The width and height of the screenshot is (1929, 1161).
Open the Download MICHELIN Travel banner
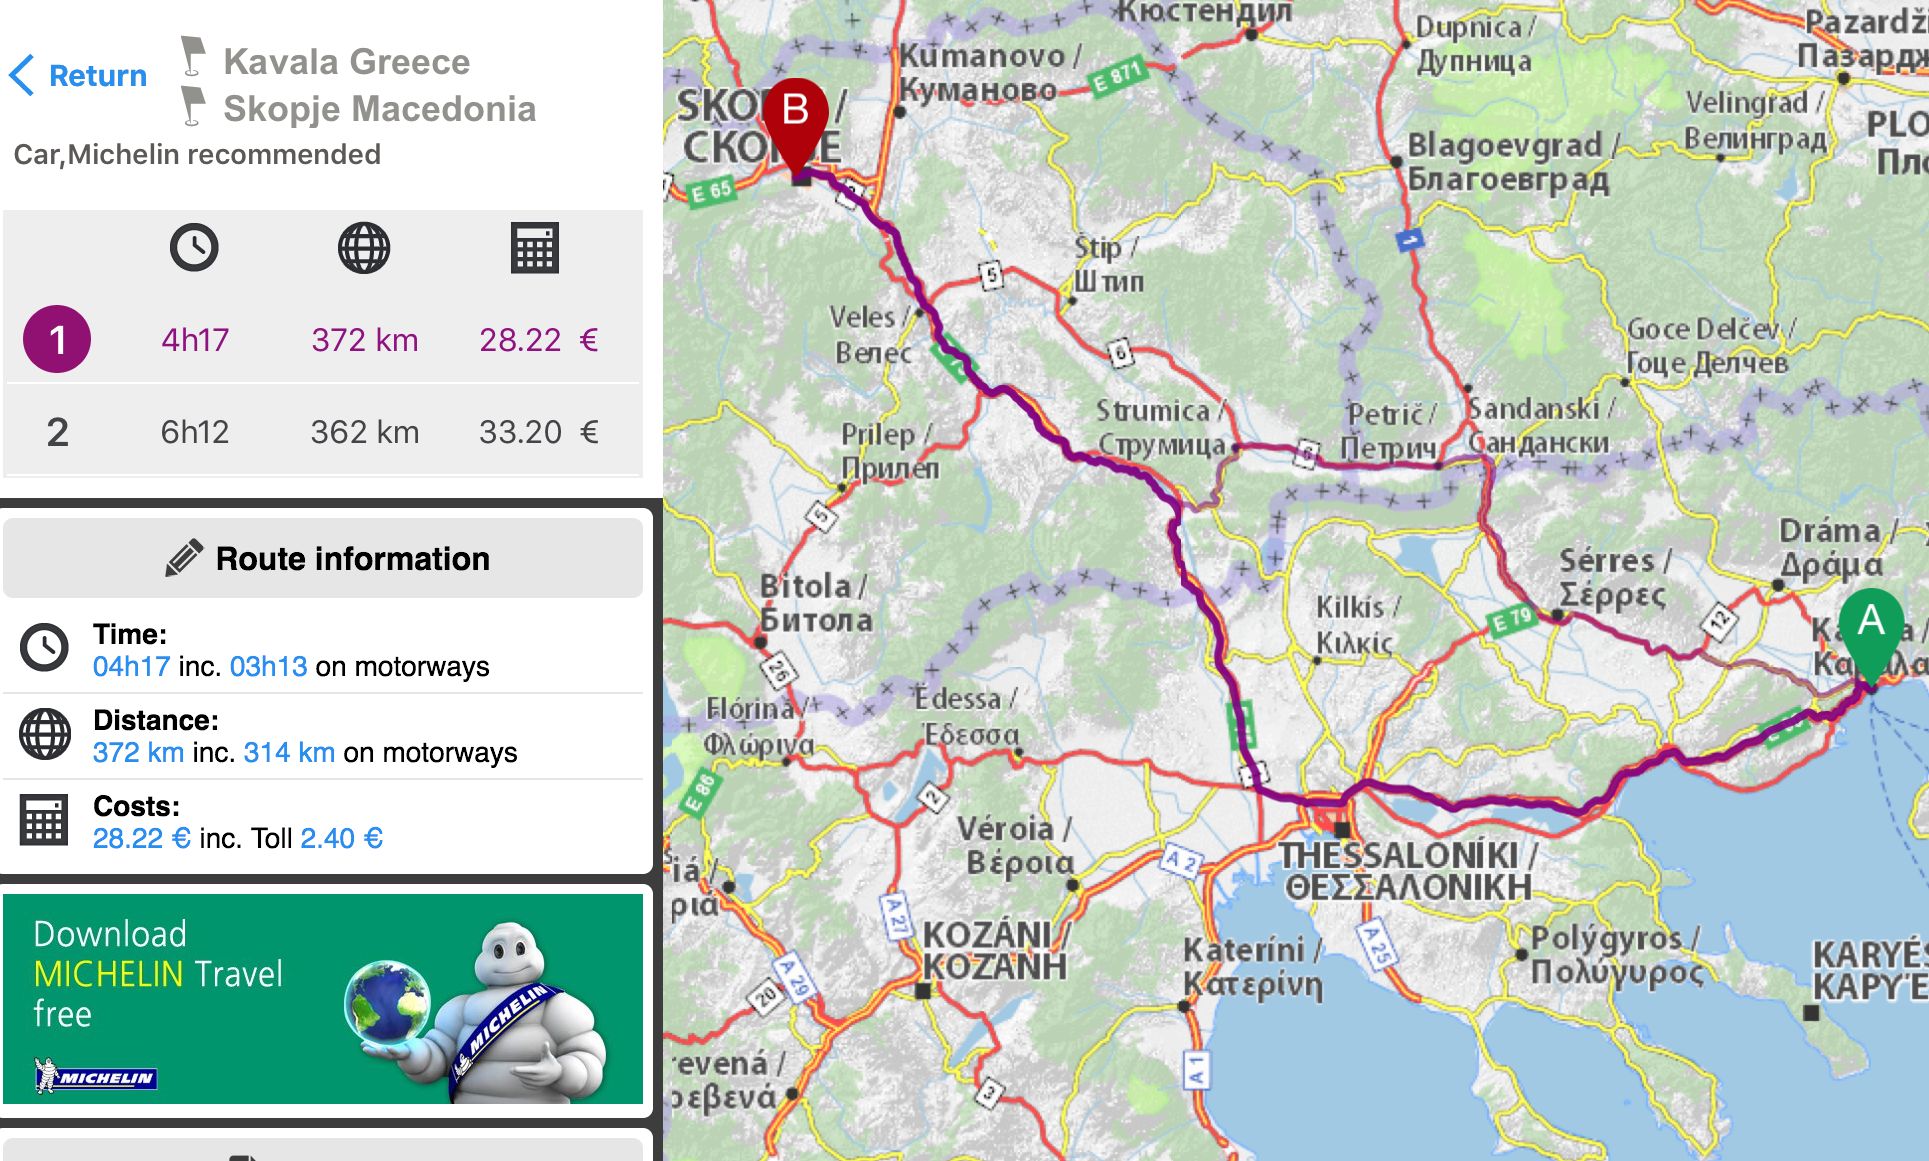pos(323,999)
